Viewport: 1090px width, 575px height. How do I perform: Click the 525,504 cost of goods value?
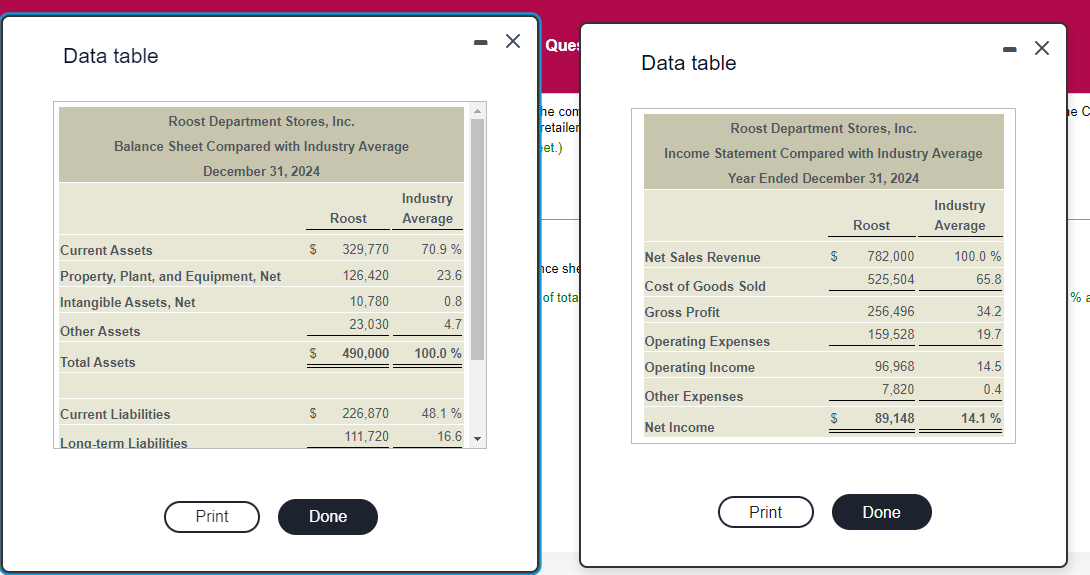(890, 280)
